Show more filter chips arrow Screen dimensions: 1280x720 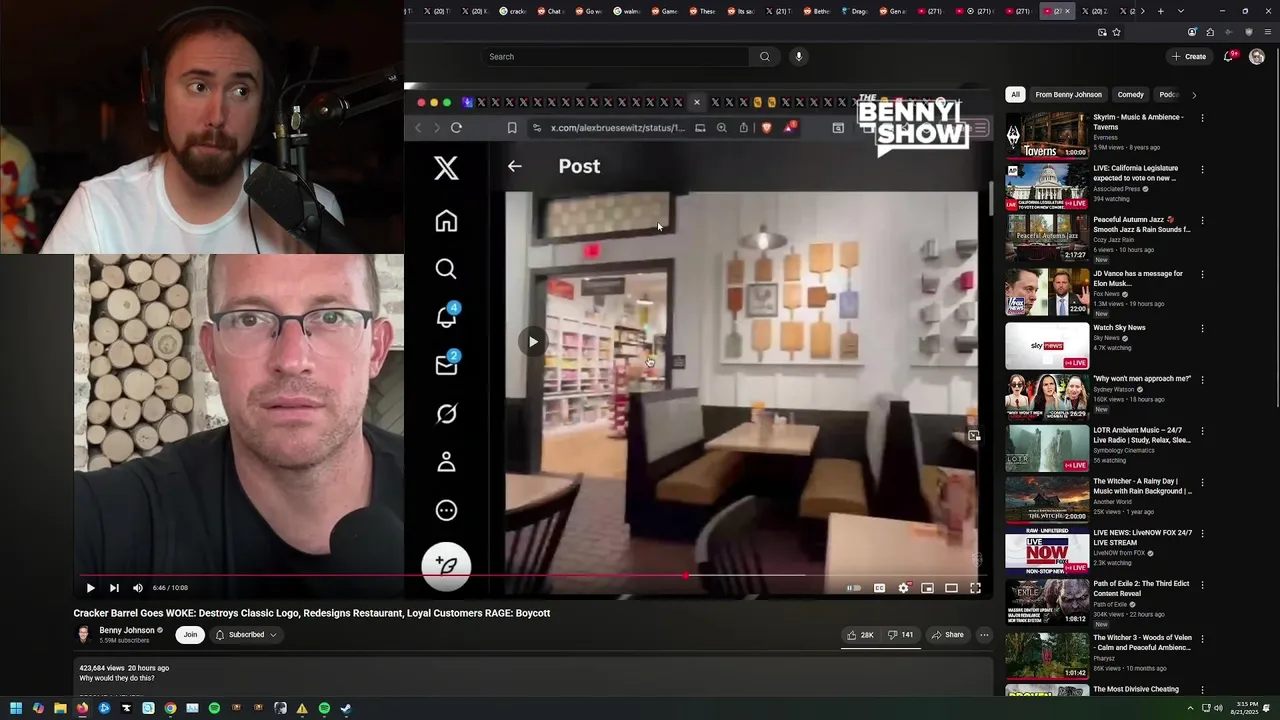point(1193,95)
